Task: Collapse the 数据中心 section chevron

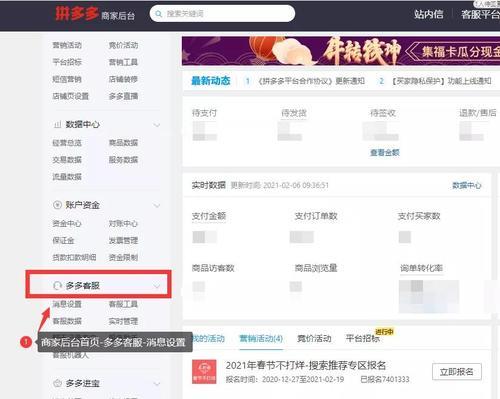Action: pyautogui.click(x=157, y=125)
